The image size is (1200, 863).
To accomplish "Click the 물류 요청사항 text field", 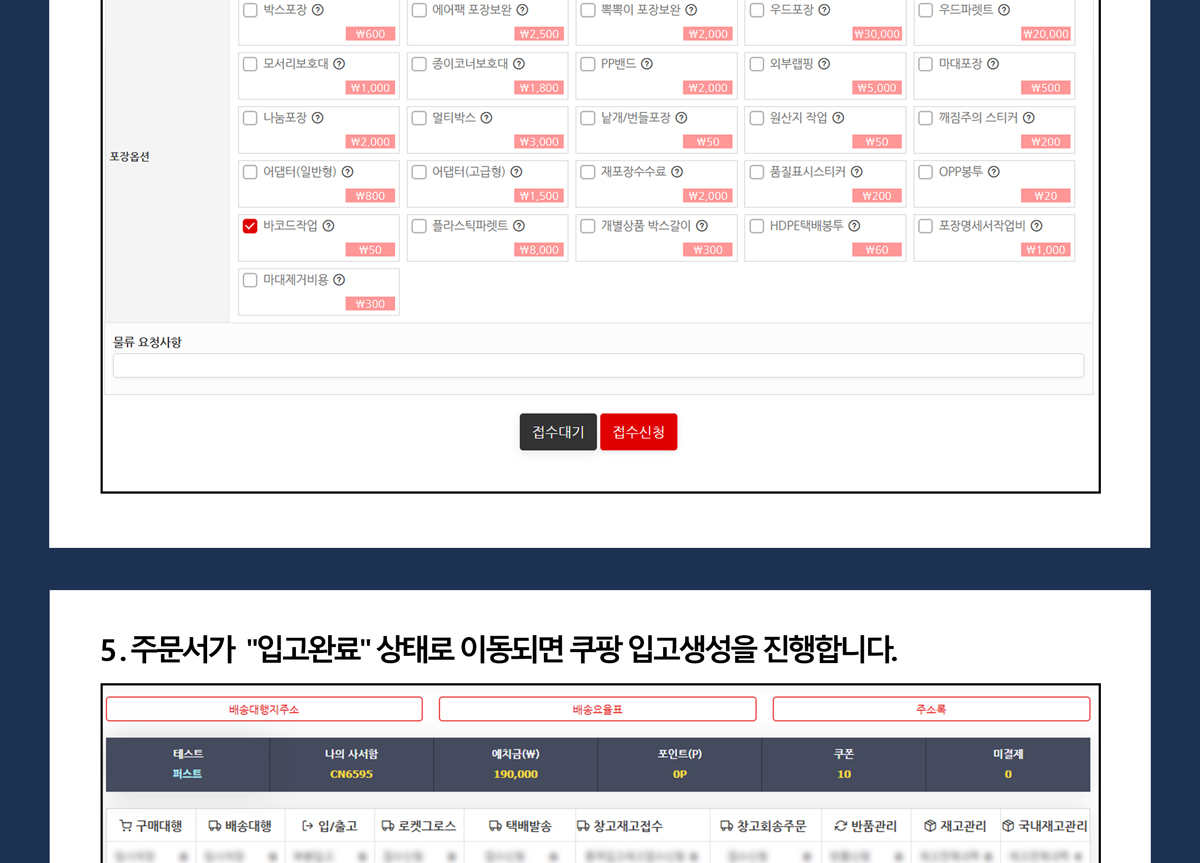I will pos(598,366).
